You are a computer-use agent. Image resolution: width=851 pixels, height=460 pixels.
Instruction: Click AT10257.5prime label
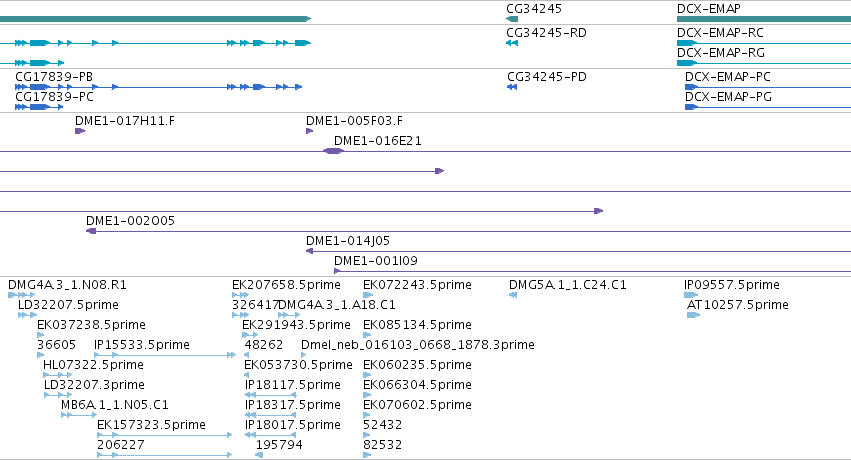click(738, 305)
